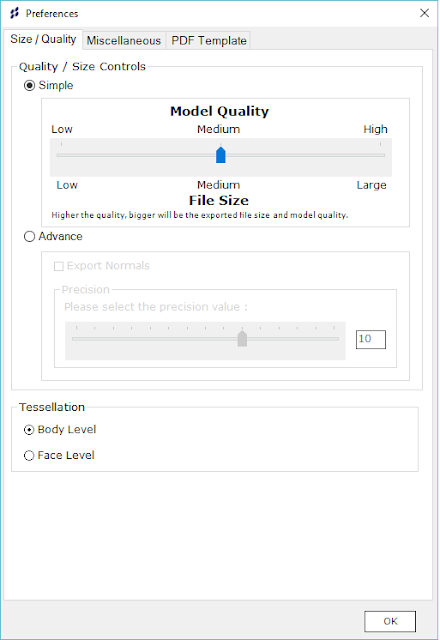Click the Large file size label

coord(371,185)
